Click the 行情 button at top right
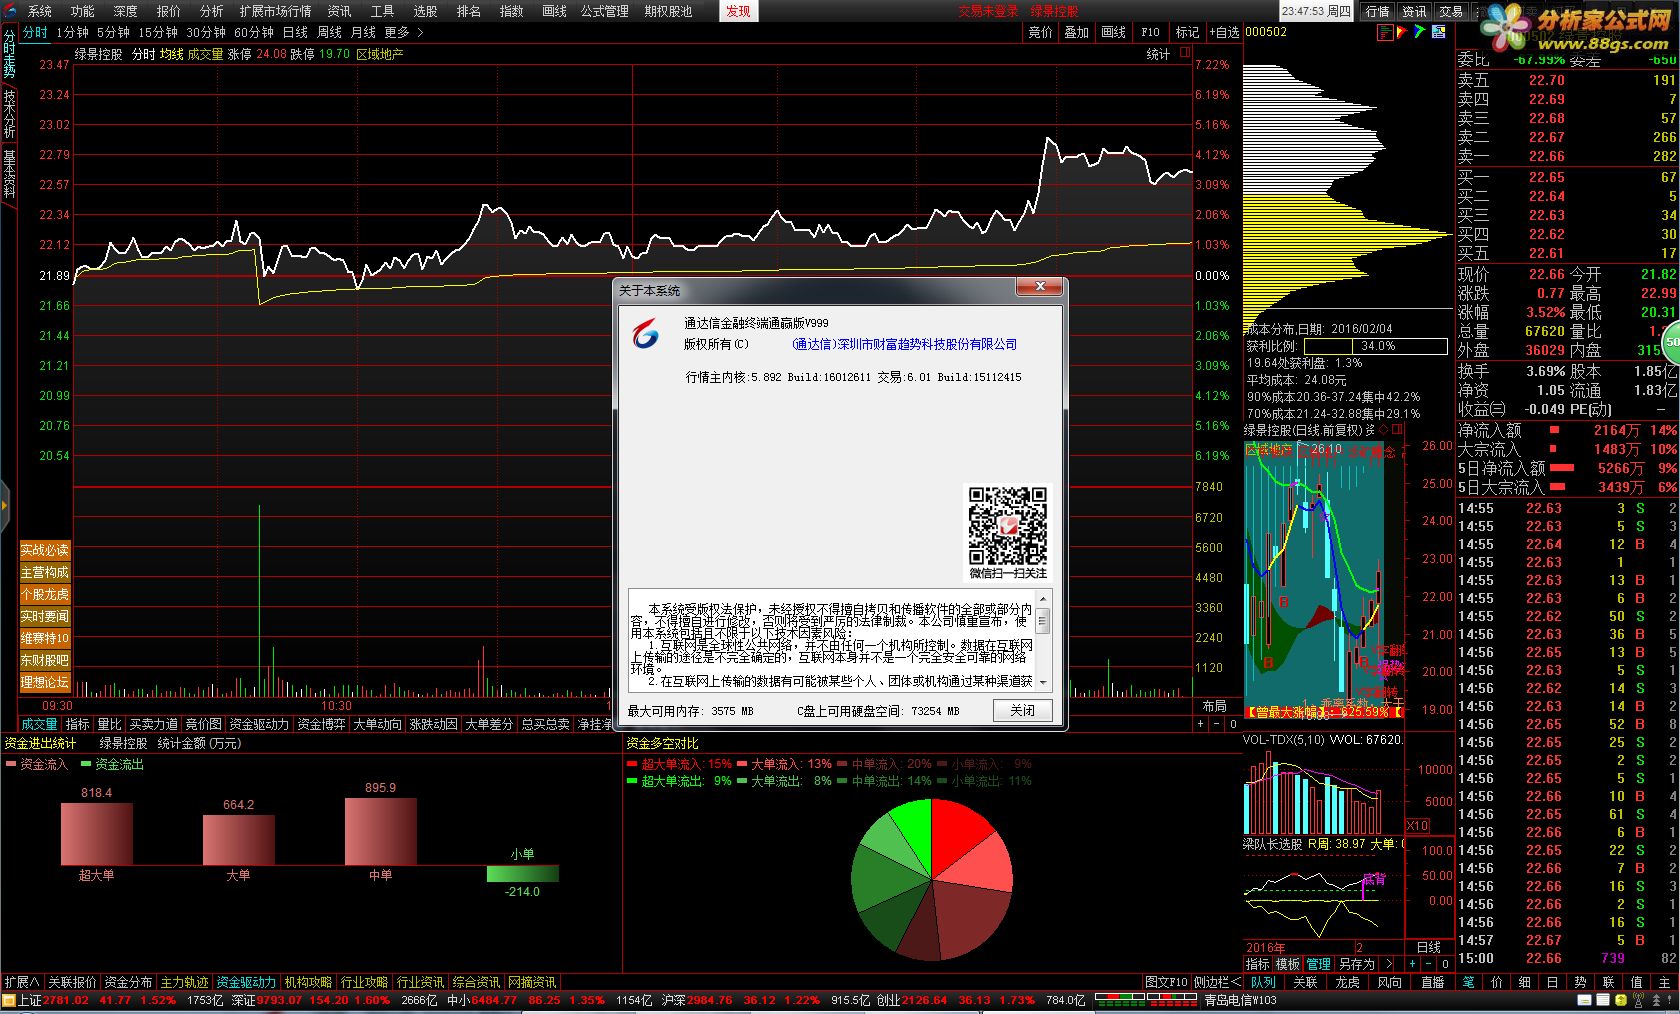The height and width of the screenshot is (1014, 1680). 1378,11
